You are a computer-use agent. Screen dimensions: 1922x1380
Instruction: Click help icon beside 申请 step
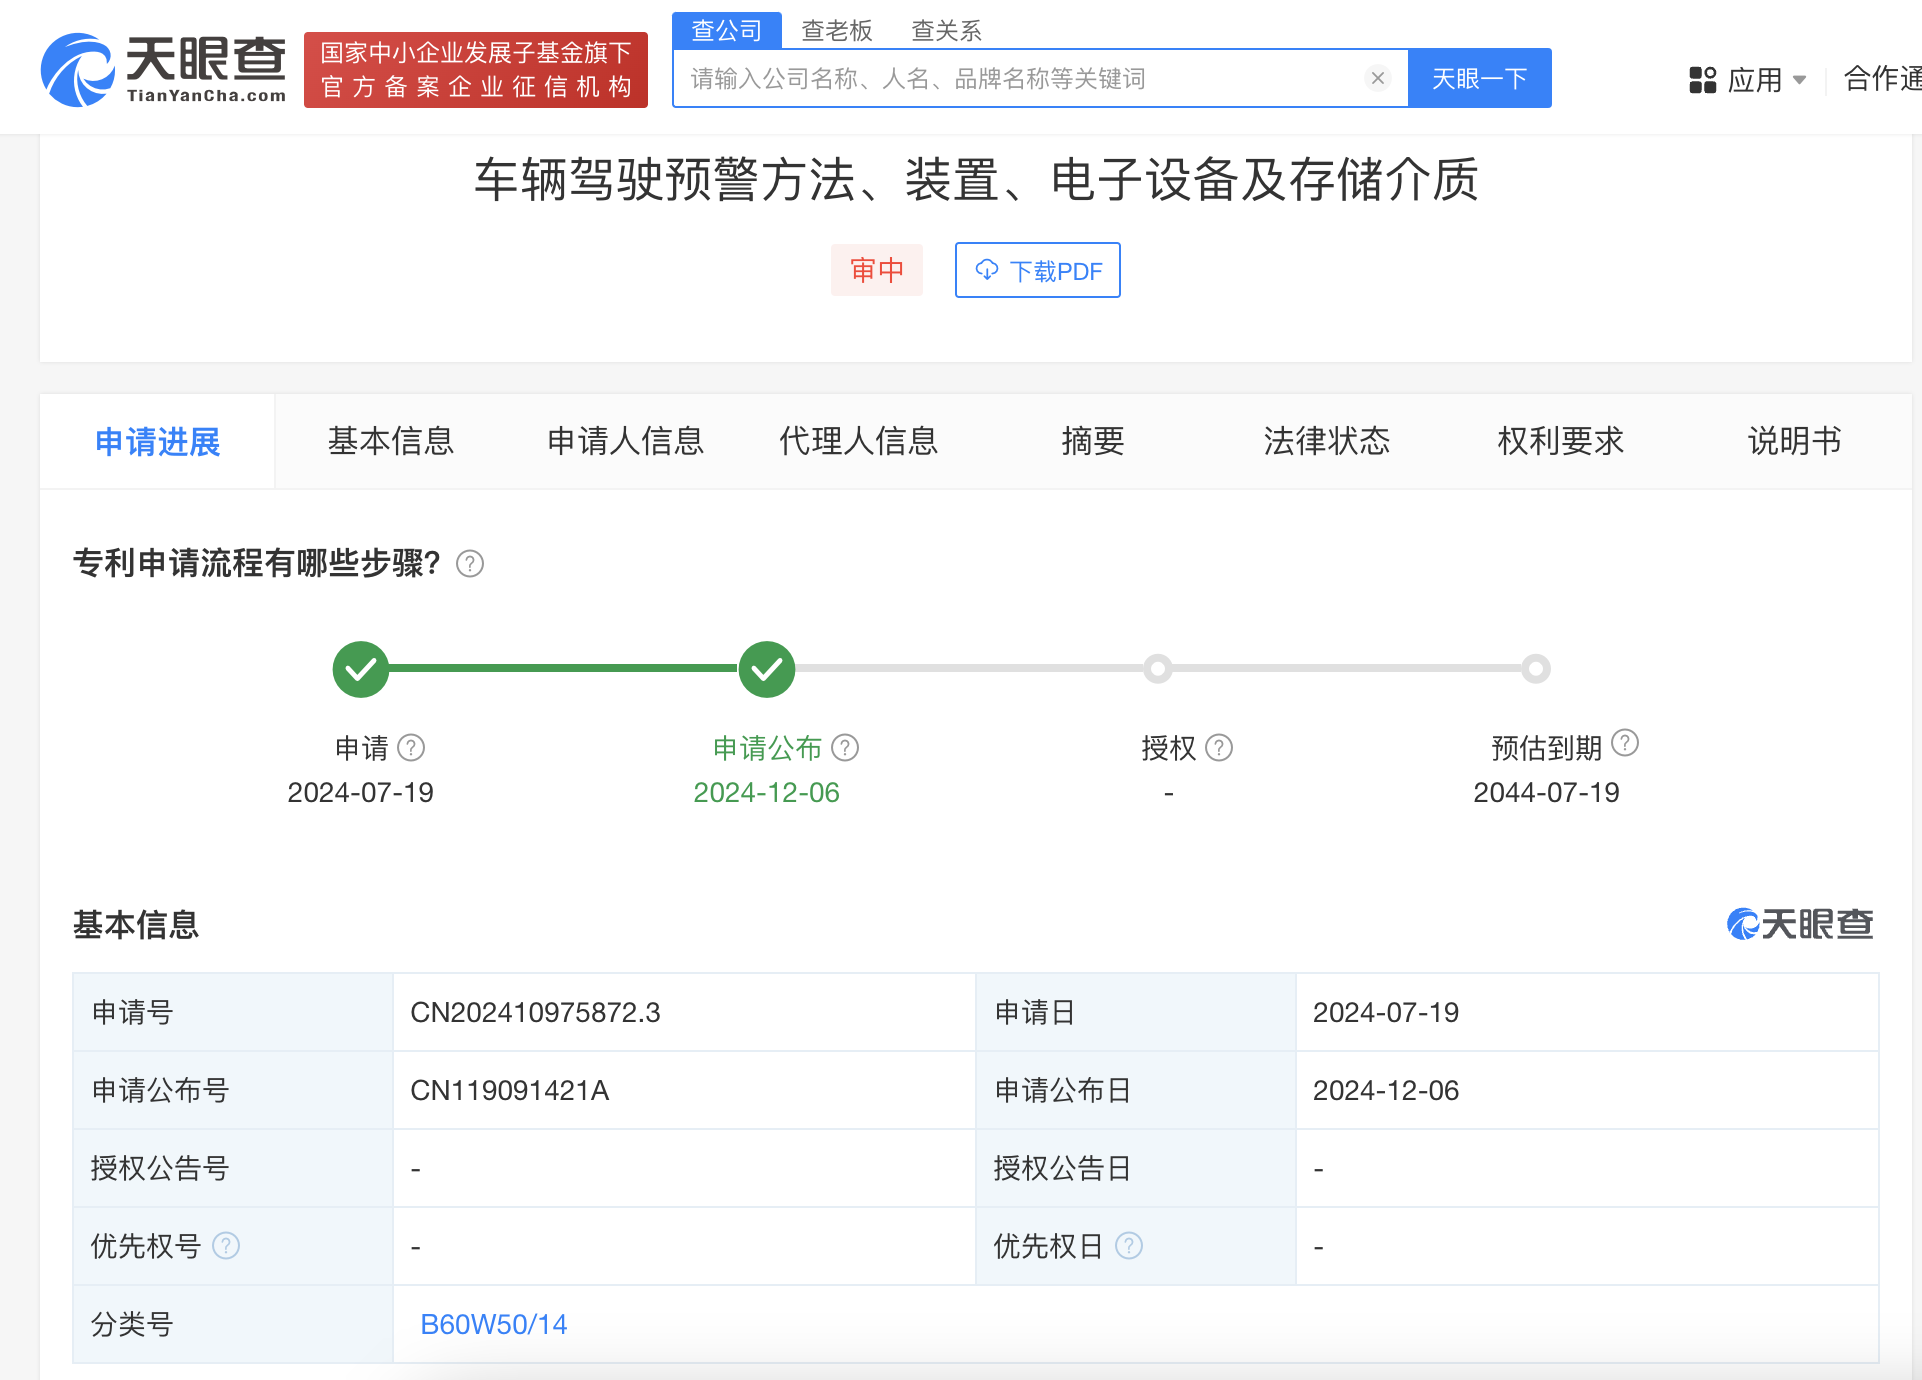point(411,747)
